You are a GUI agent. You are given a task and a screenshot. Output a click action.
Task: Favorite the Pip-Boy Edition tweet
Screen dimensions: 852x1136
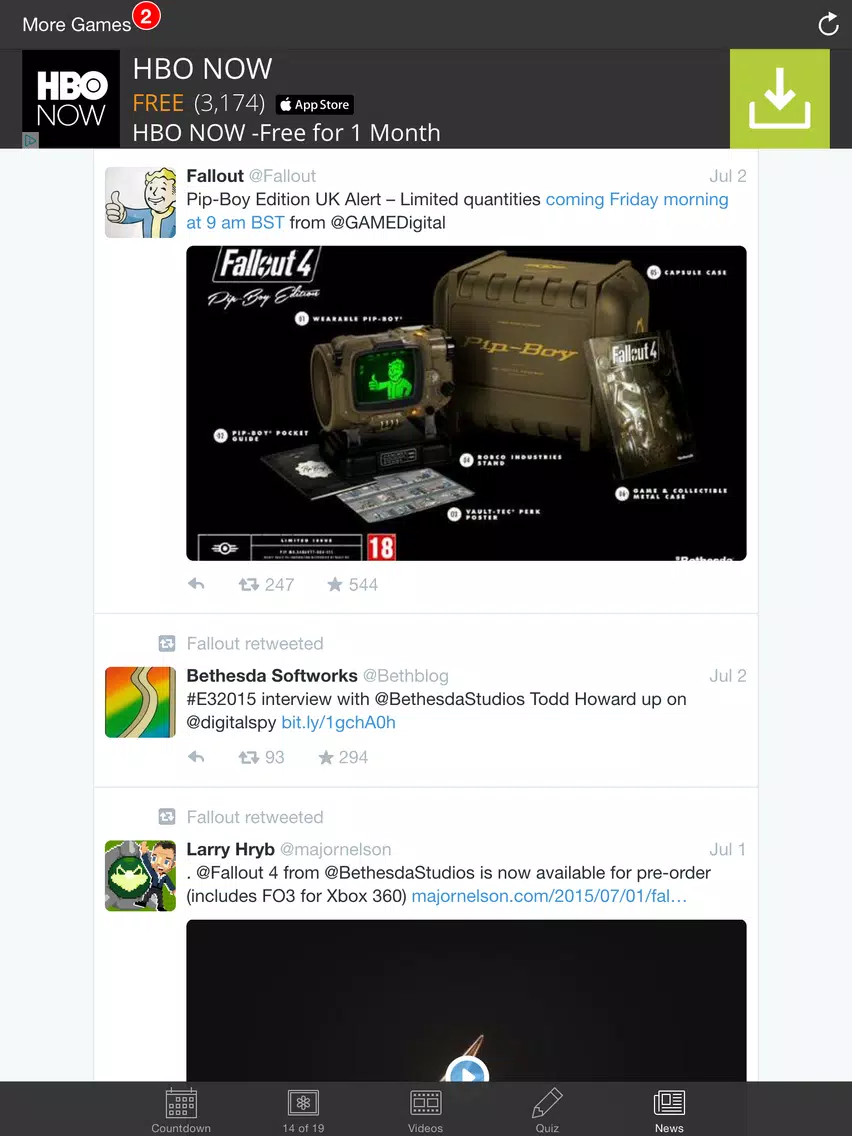[353, 584]
